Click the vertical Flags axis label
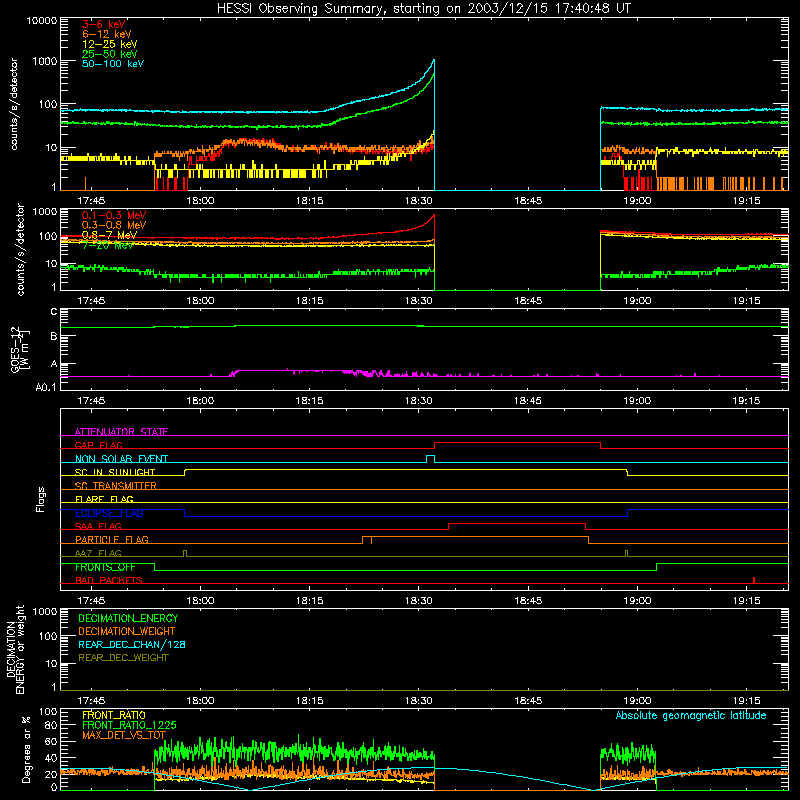This screenshot has width=800, height=800. tap(41, 499)
